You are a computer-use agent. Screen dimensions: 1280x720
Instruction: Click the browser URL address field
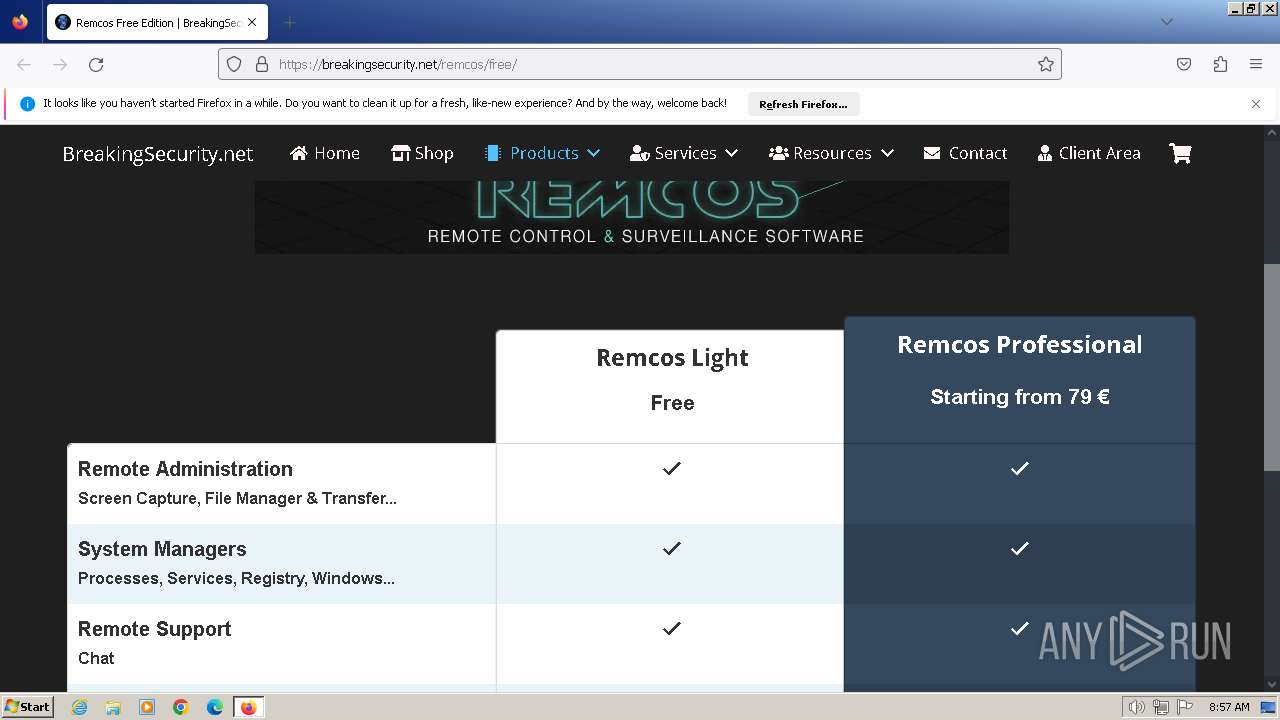640,64
